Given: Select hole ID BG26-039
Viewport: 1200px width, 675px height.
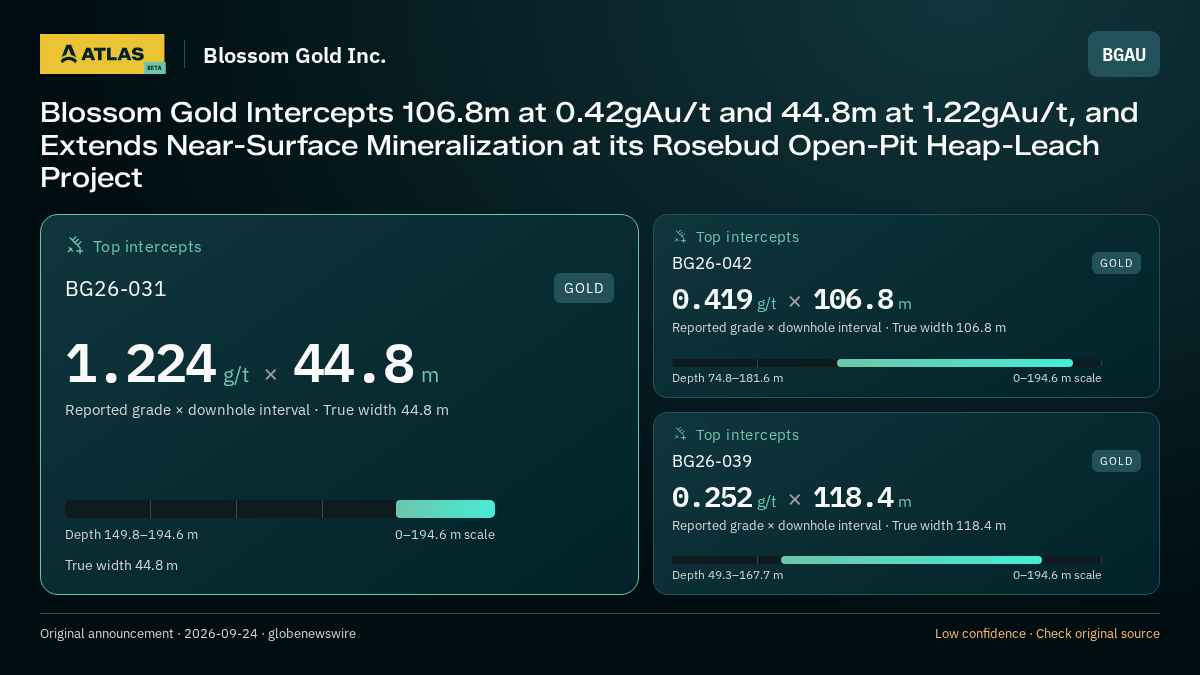Looking at the screenshot, I should tap(712, 461).
